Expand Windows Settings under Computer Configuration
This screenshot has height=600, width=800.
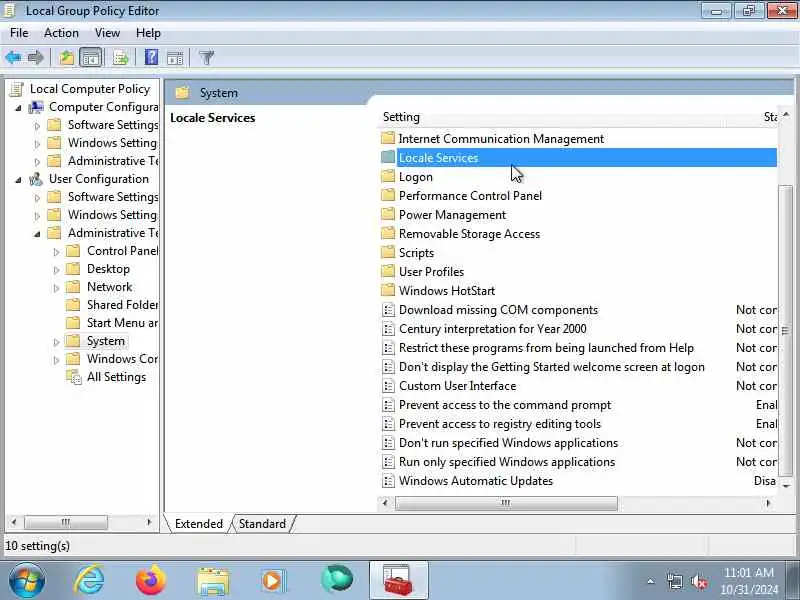coord(37,144)
